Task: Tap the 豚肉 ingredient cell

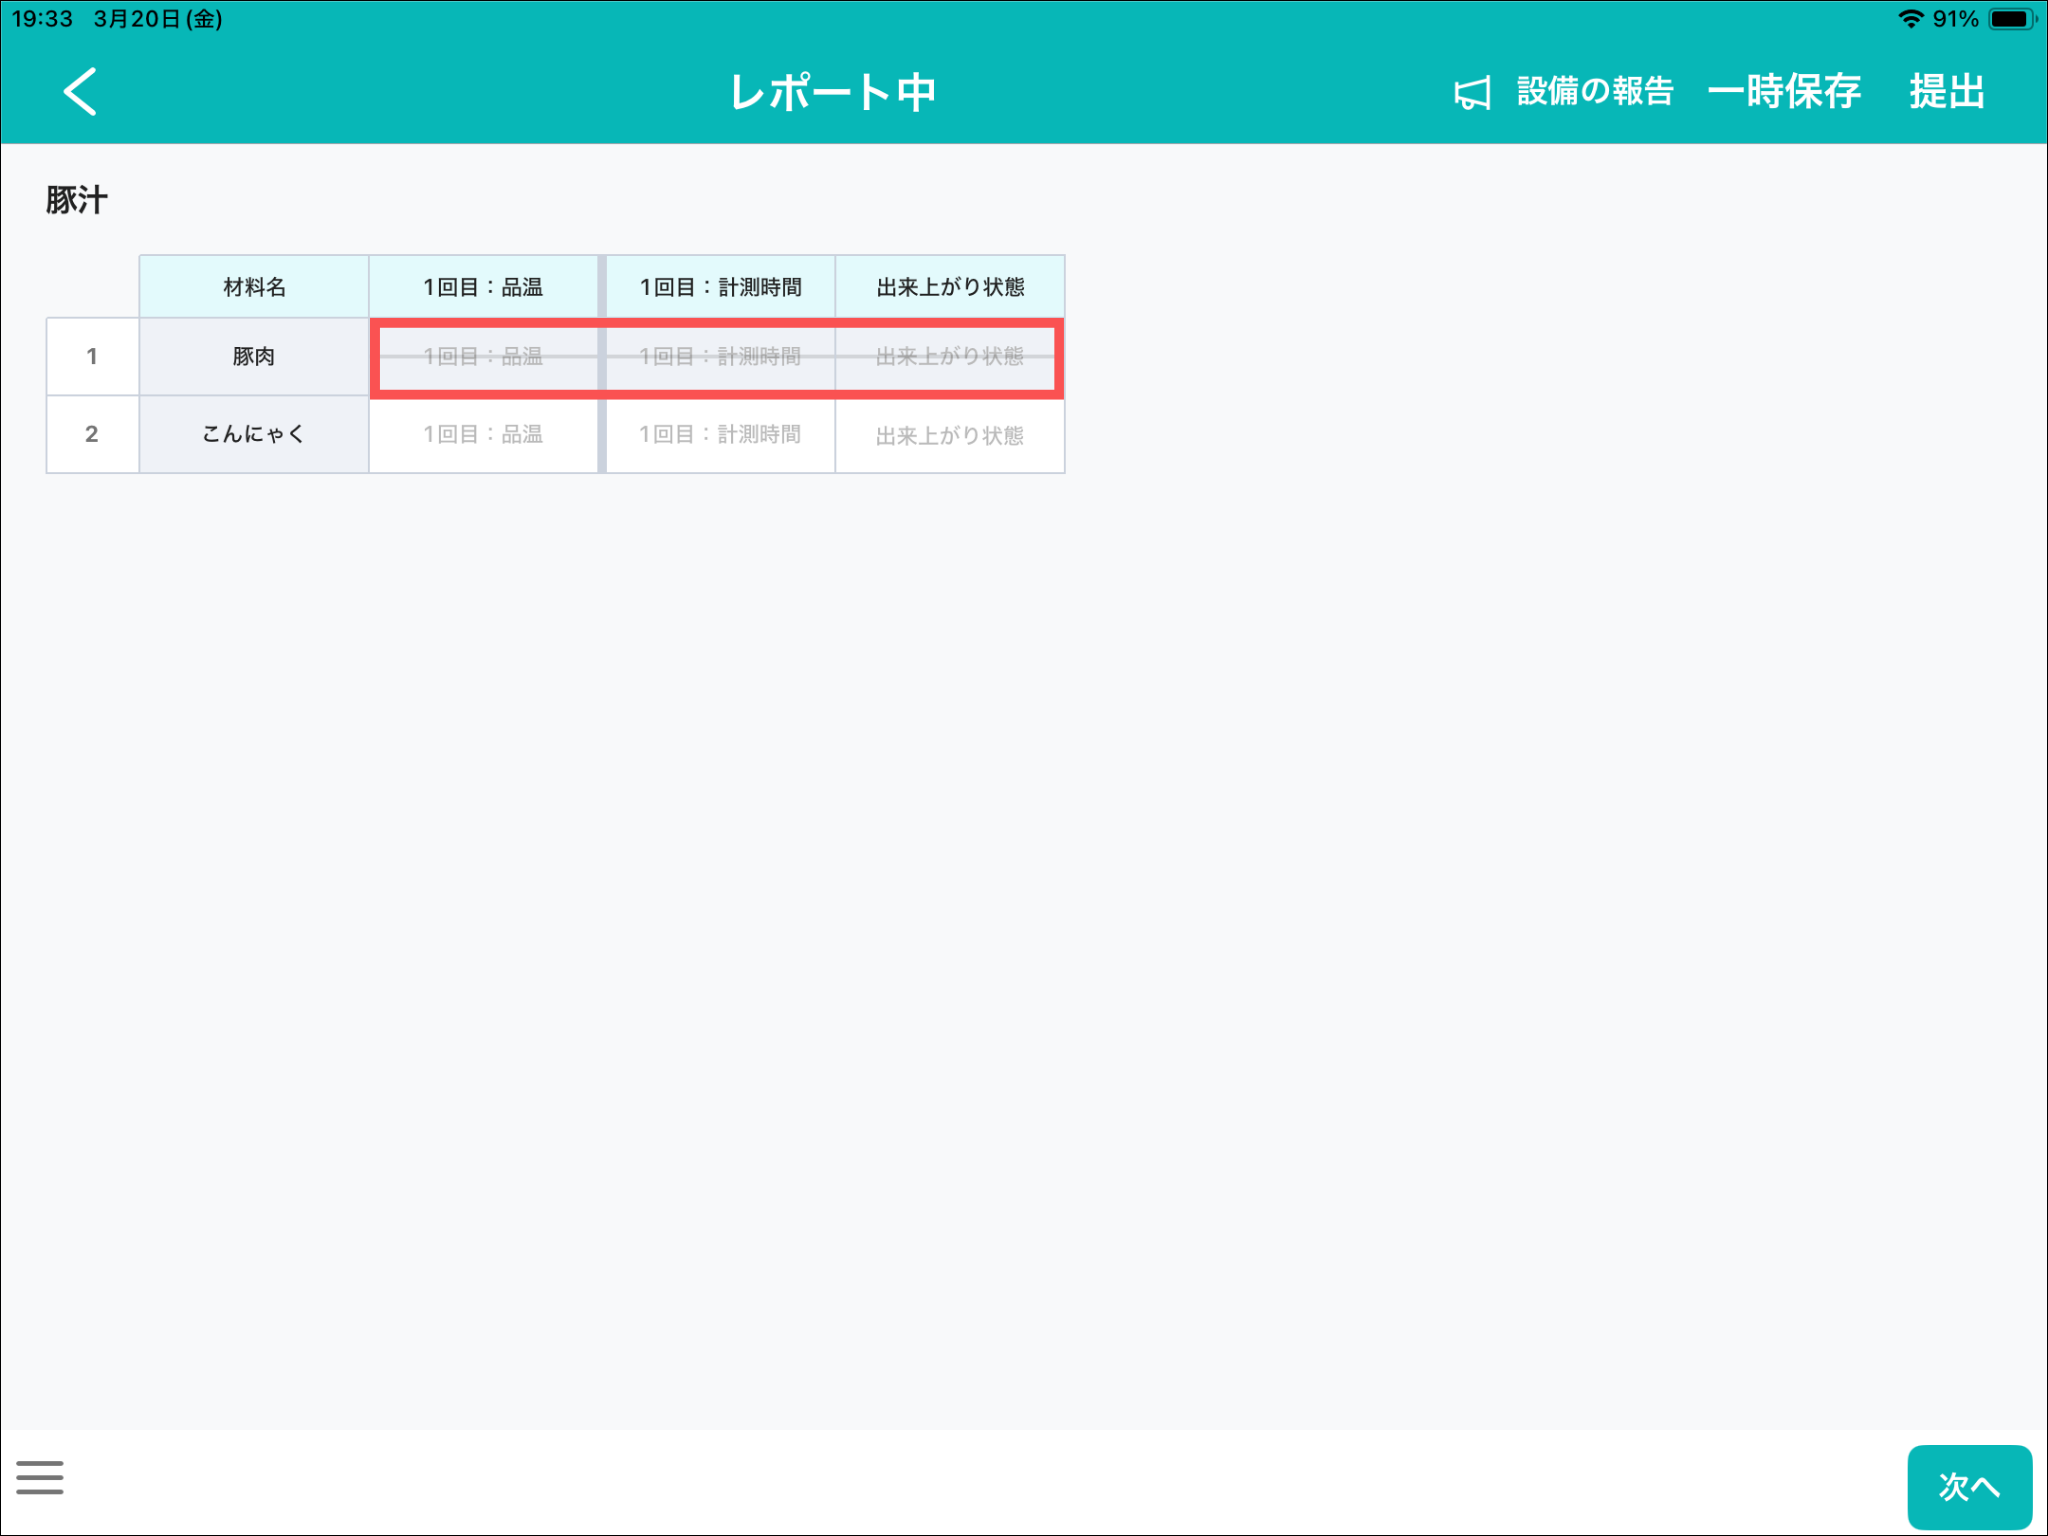Action: click(x=254, y=357)
